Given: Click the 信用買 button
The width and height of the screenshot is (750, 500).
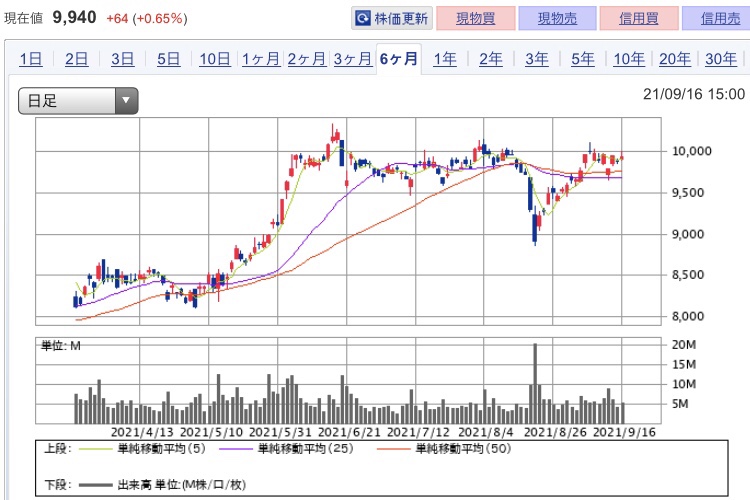Looking at the screenshot, I should coord(639,19).
